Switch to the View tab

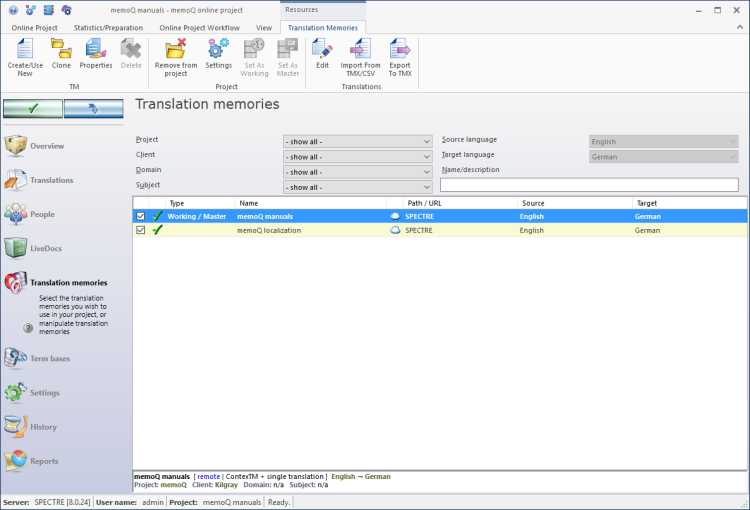coord(264,28)
